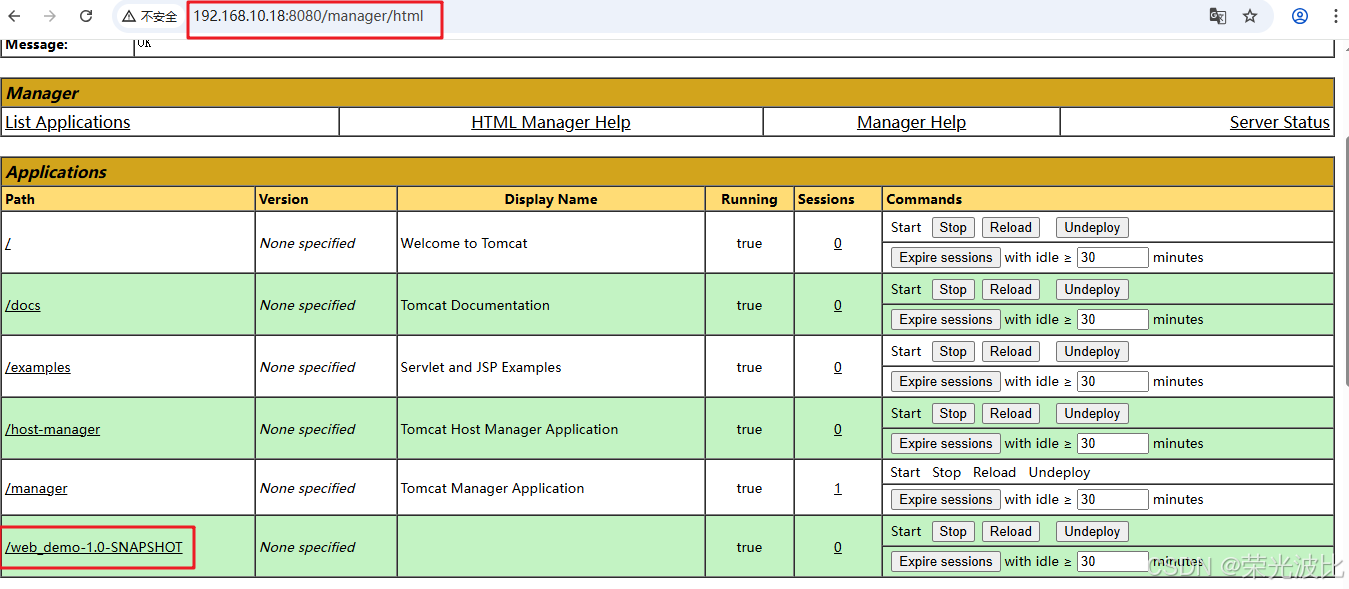Reload the /host-manager application
1349x589 pixels.
point(1011,413)
